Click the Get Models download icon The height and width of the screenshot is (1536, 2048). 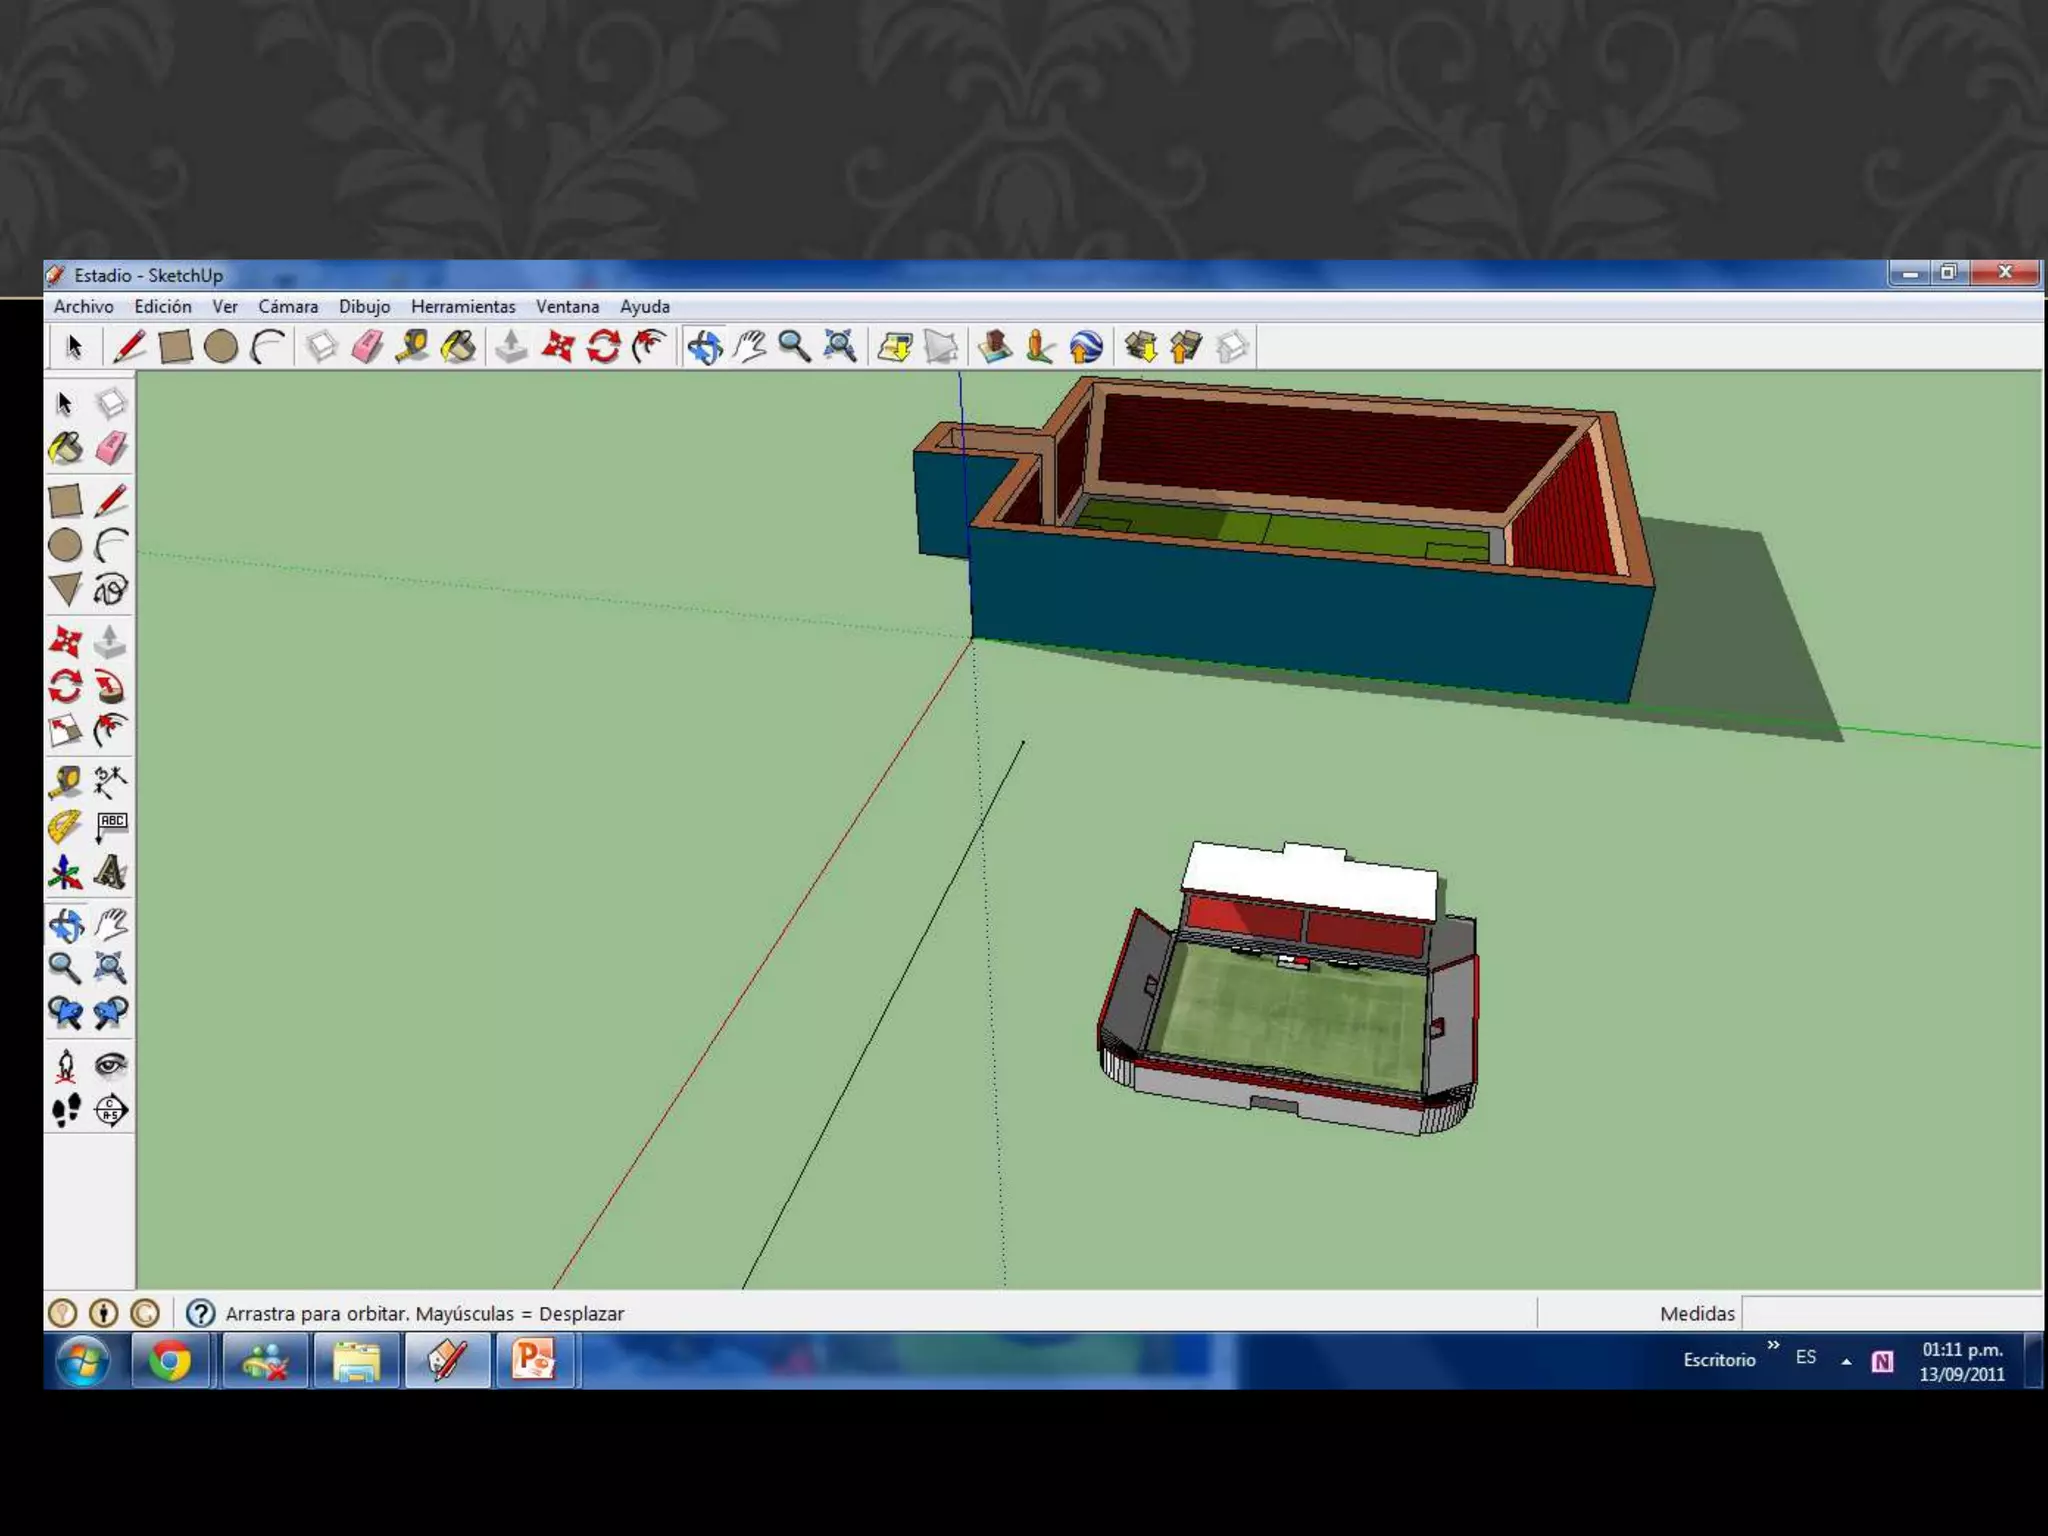[1140, 347]
